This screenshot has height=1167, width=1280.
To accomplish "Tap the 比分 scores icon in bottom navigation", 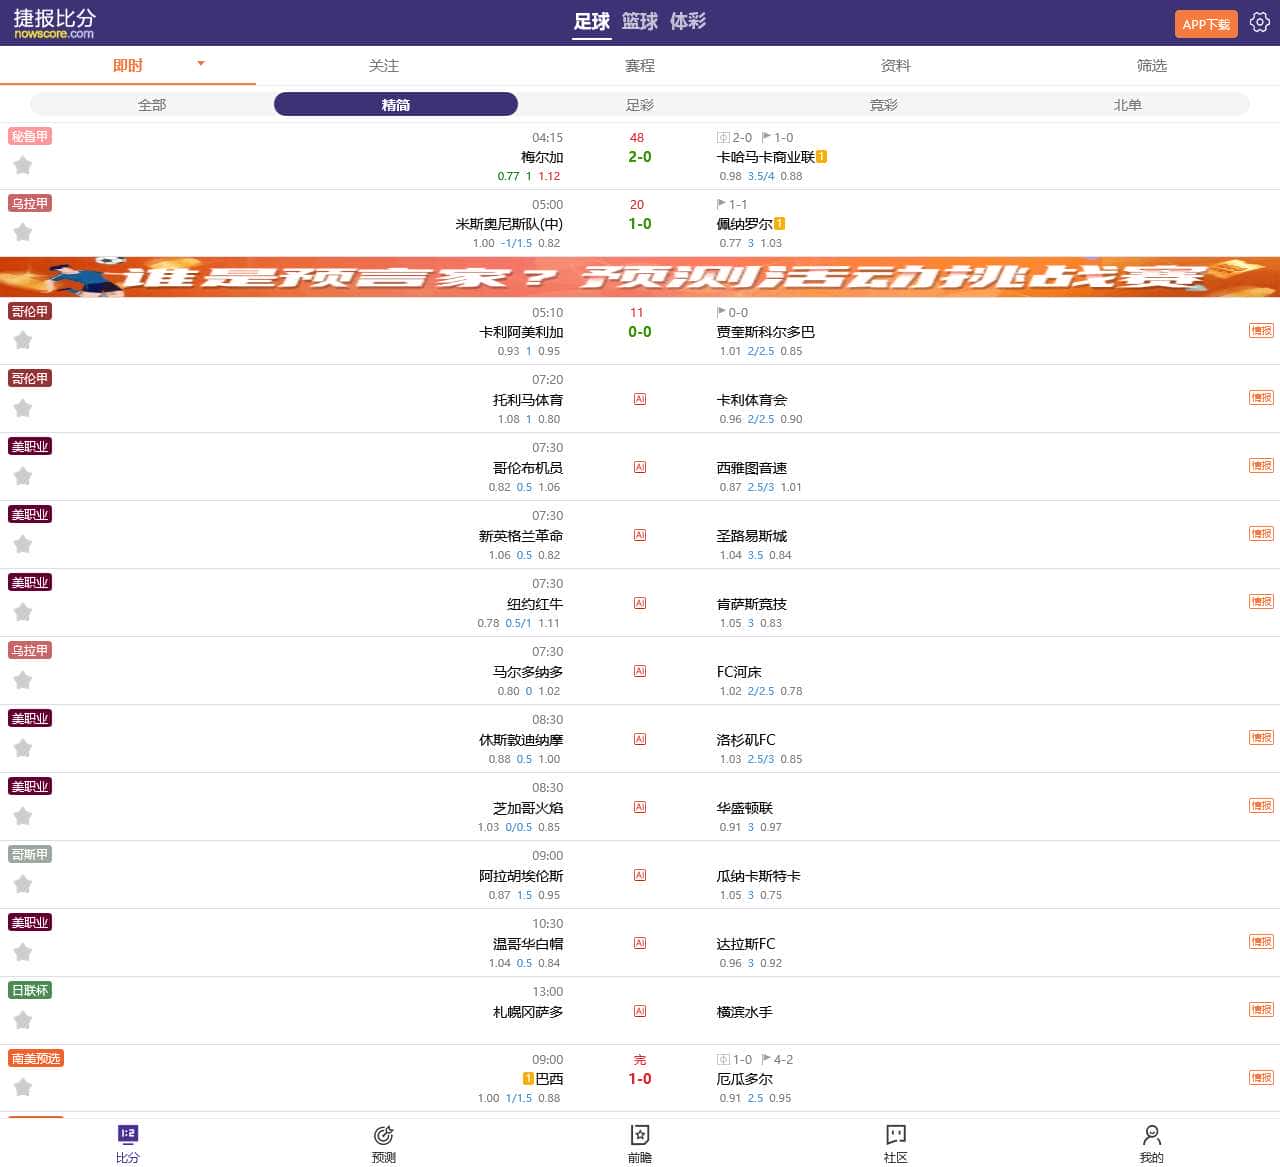I will [x=127, y=1140].
